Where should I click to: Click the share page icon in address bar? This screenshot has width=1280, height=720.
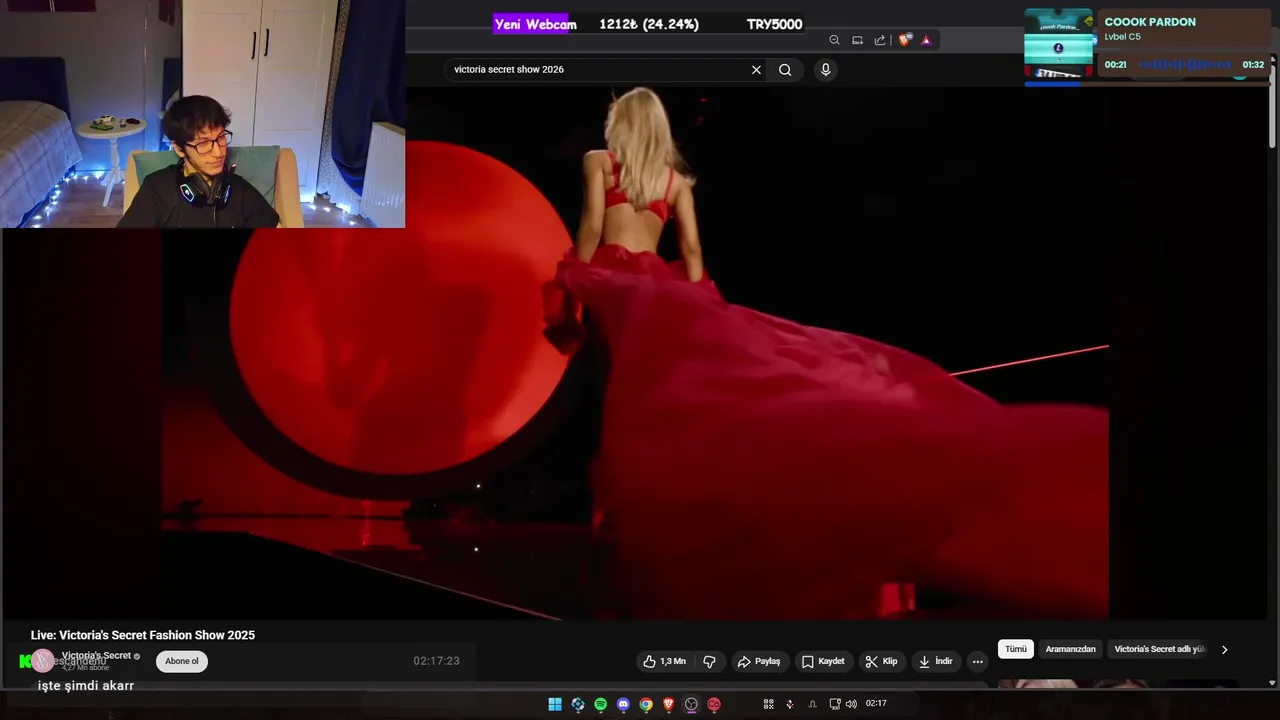(x=880, y=40)
